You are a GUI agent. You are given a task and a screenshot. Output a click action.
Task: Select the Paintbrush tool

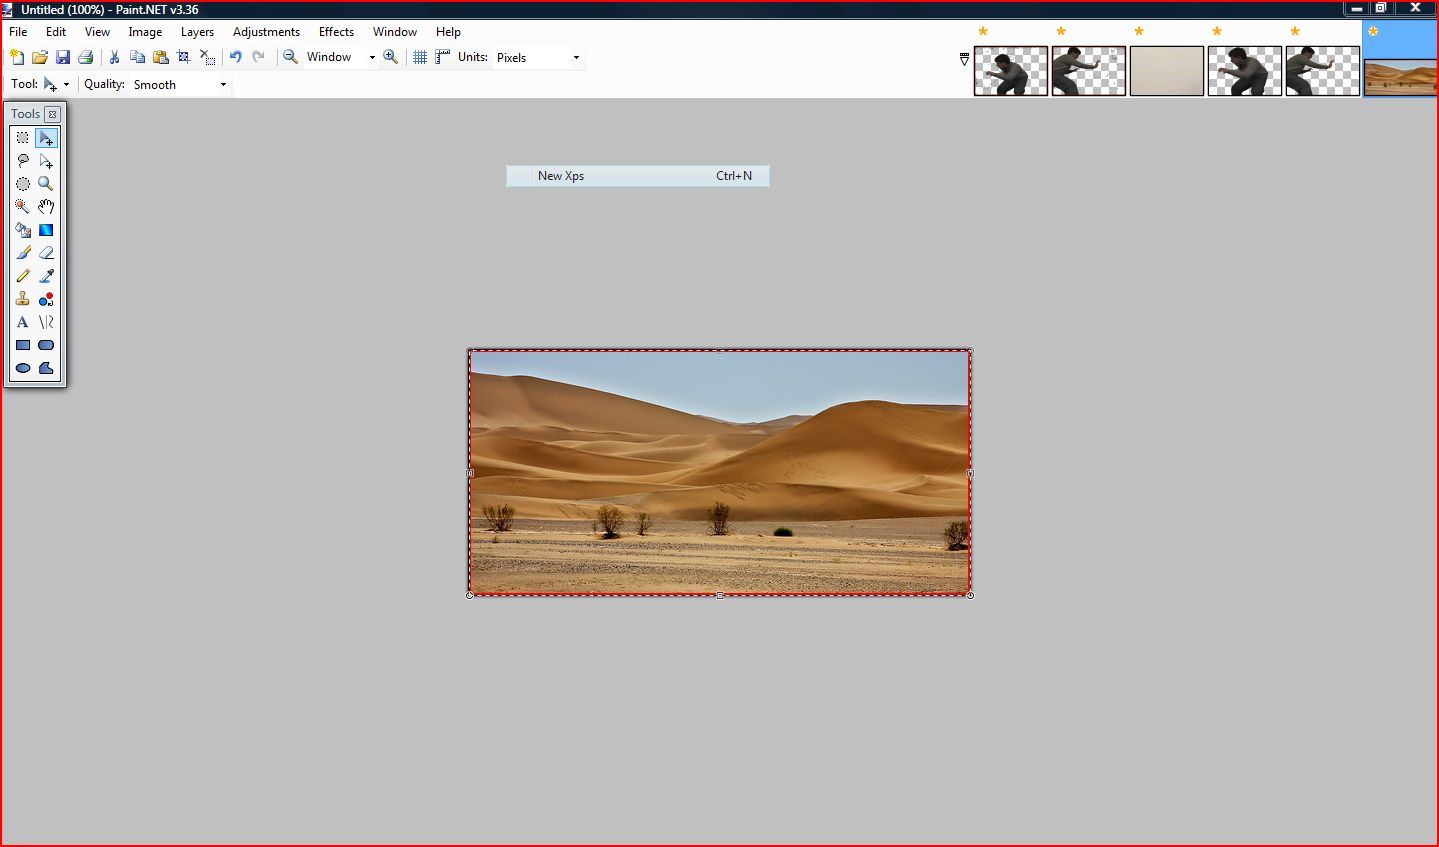click(x=22, y=252)
